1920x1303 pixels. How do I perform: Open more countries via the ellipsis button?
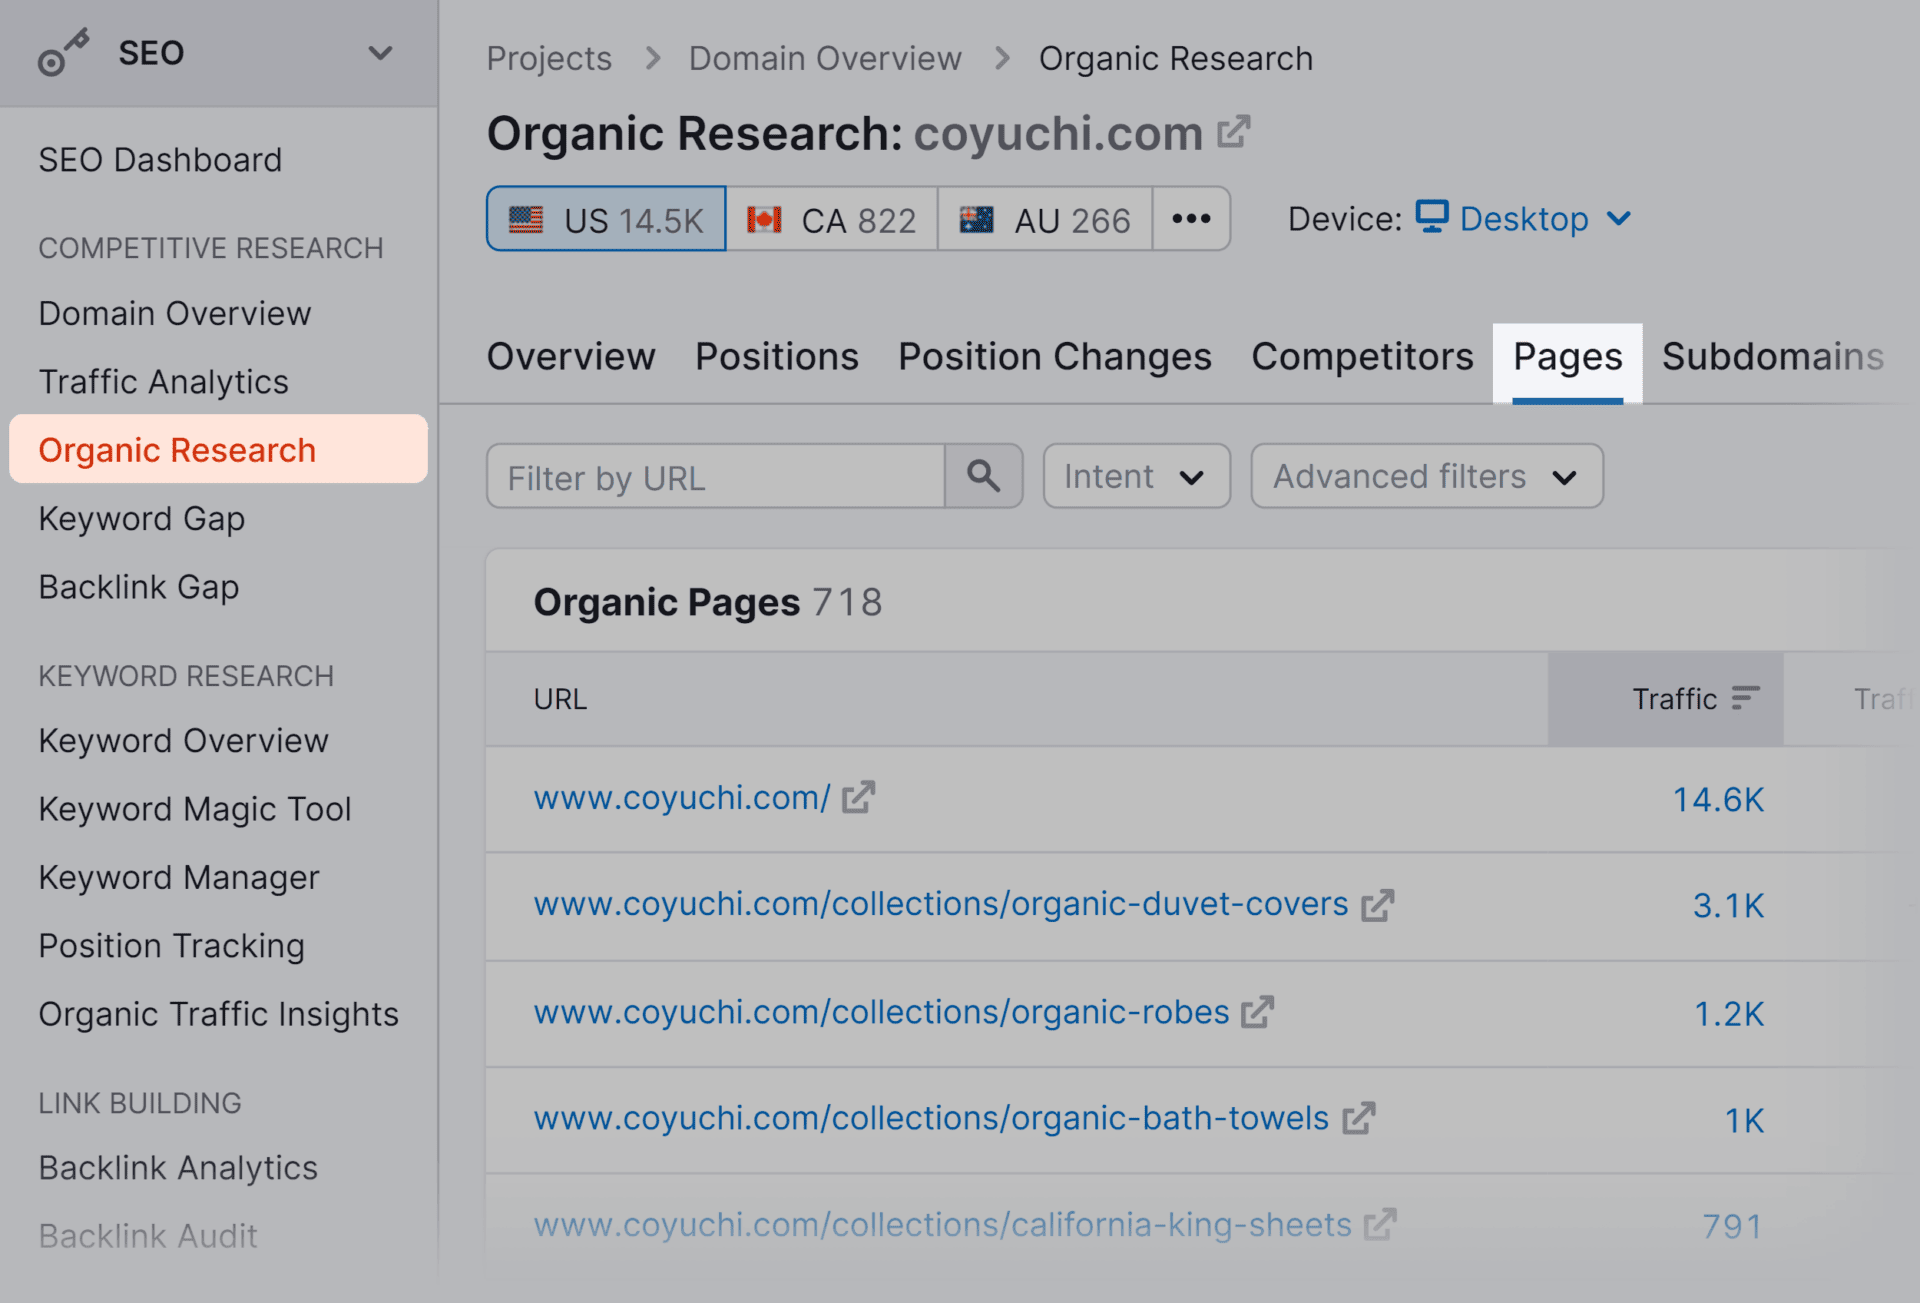tap(1191, 219)
